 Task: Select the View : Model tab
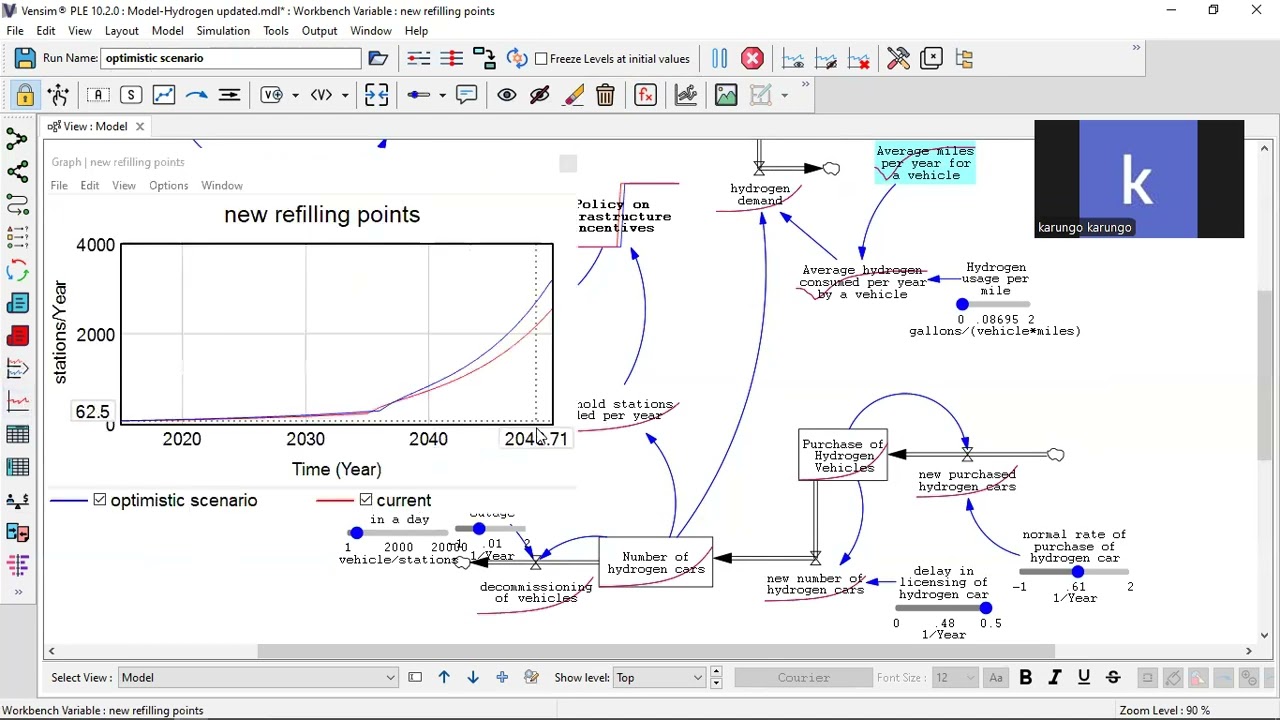click(x=94, y=126)
